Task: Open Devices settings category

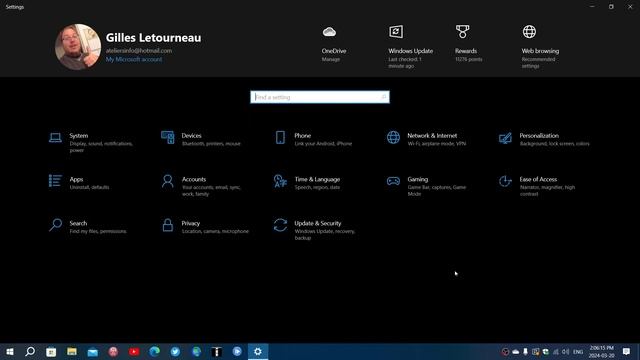Action: coord(201,139)
